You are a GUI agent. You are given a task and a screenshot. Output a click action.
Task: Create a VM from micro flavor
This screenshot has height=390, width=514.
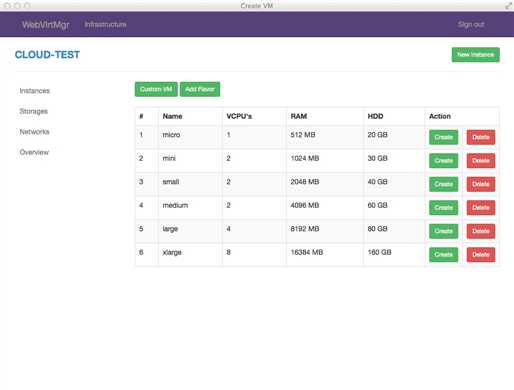tap(443, 137)
